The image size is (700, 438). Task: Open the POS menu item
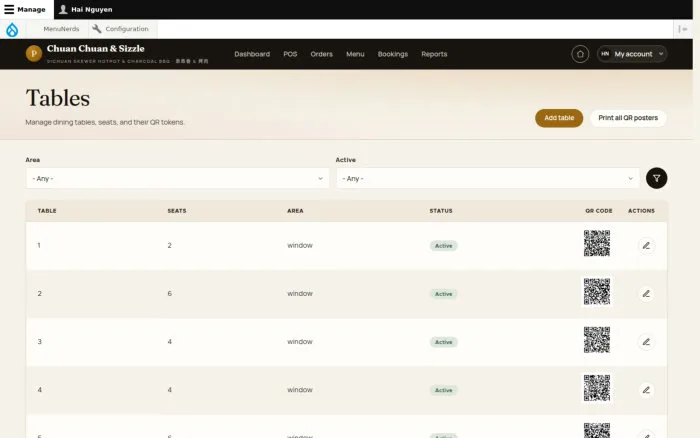click(290, 54)
